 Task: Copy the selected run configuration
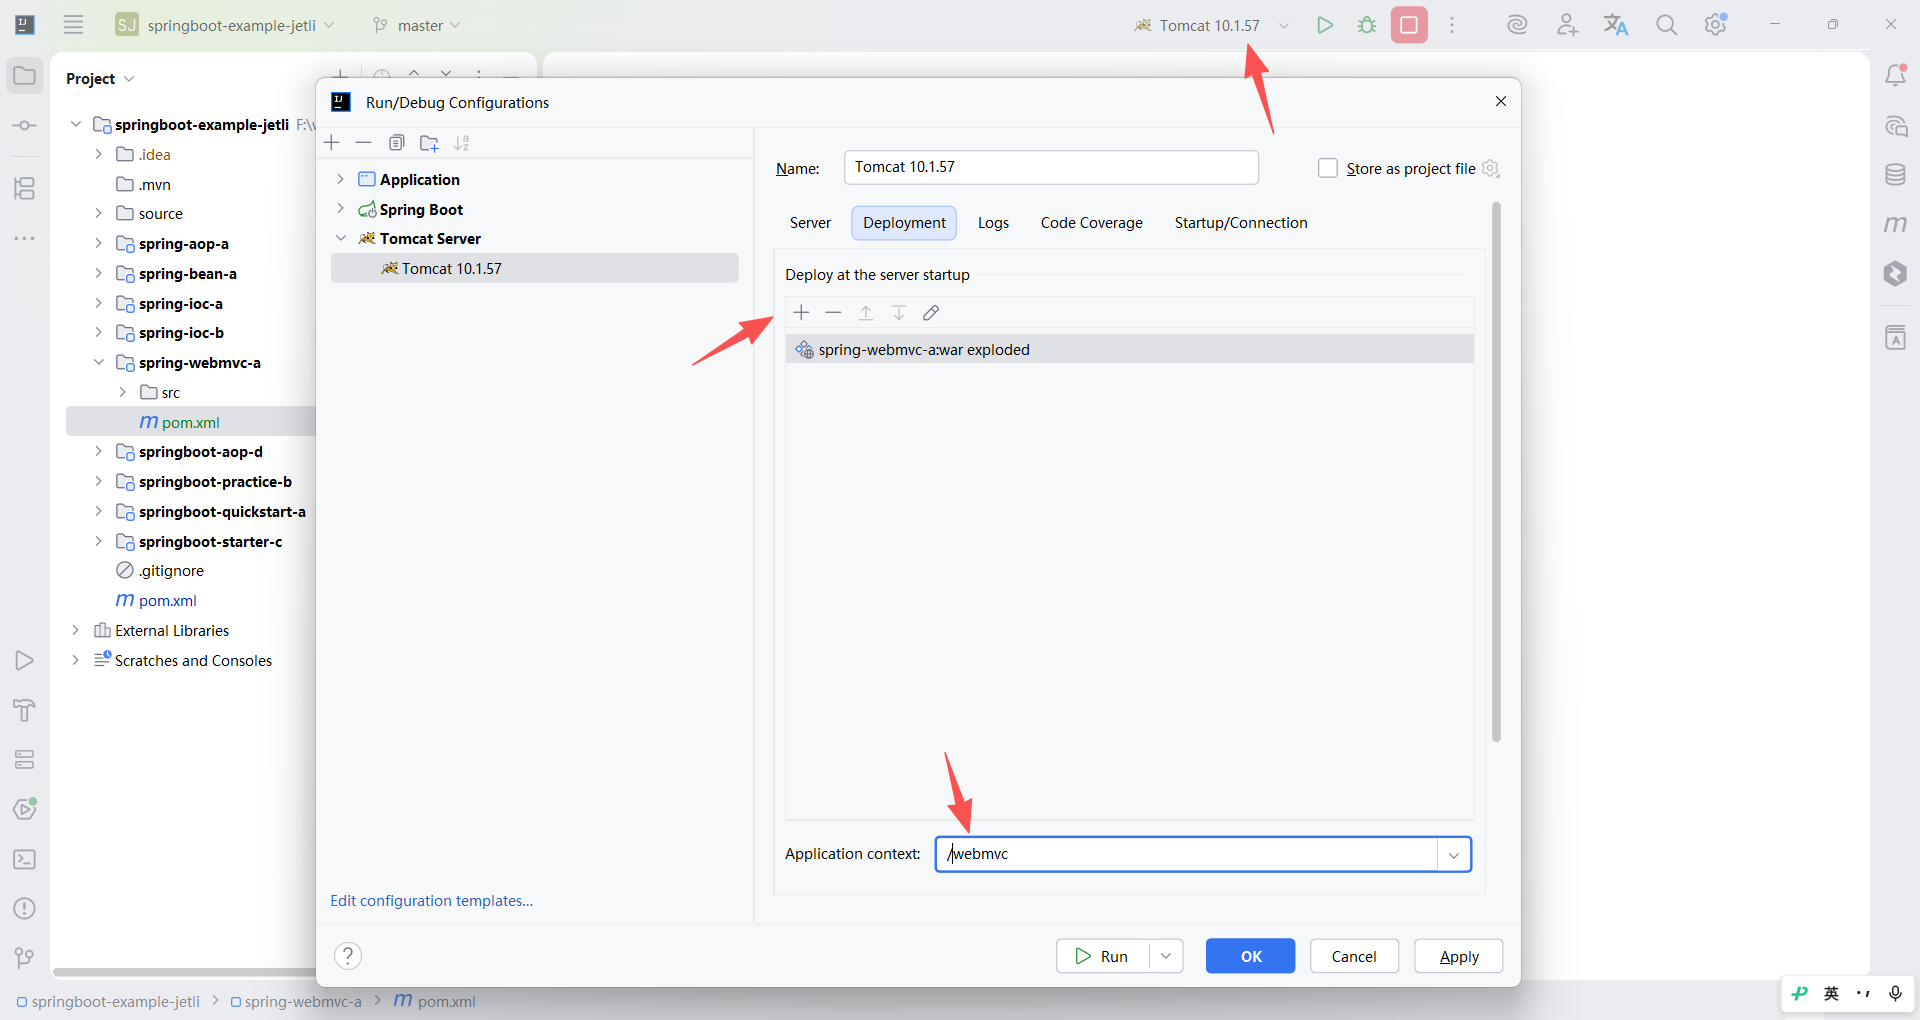point(397,143)
